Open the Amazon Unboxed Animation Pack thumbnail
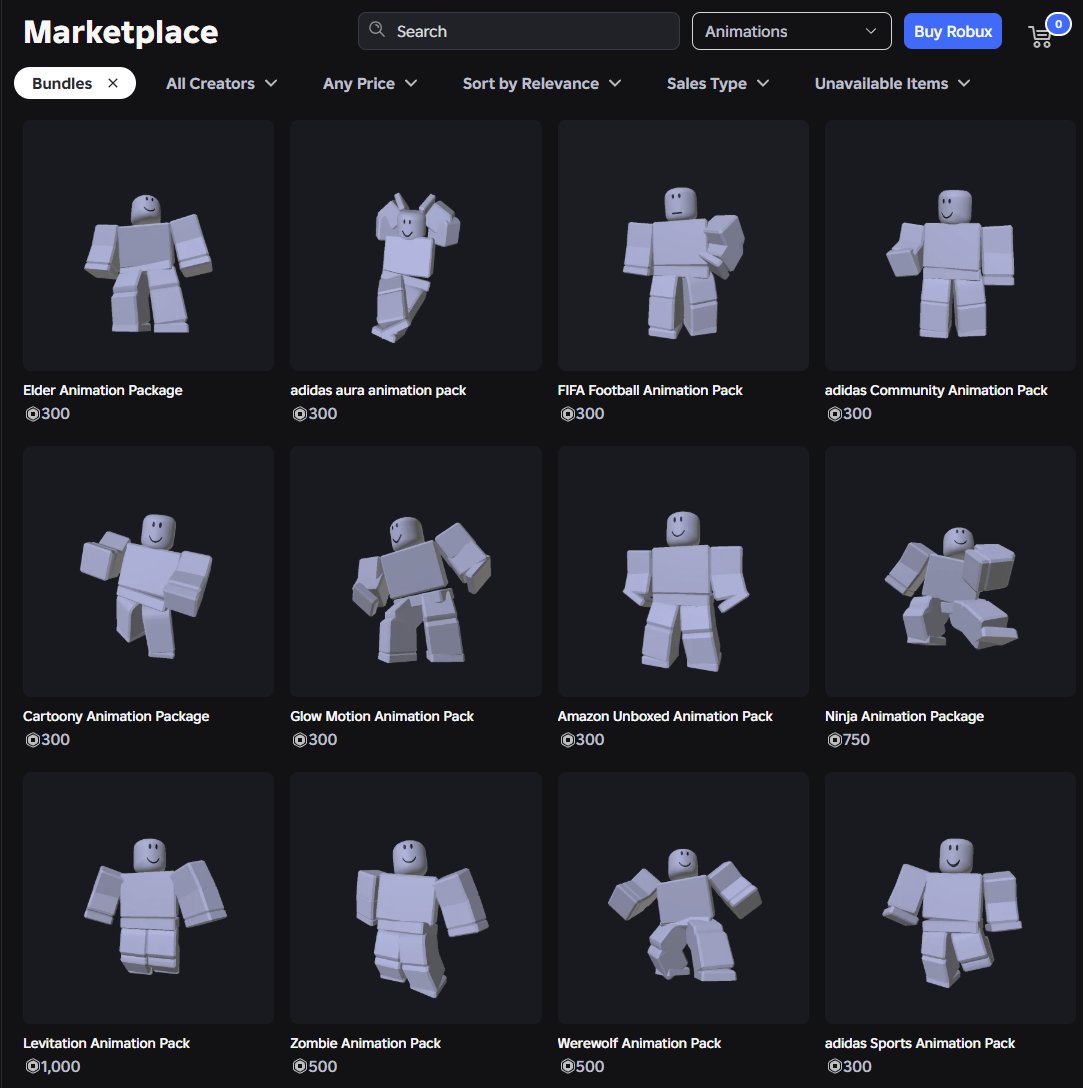This screenshot has width=1083, height=1088. click(x=683, y=572)
